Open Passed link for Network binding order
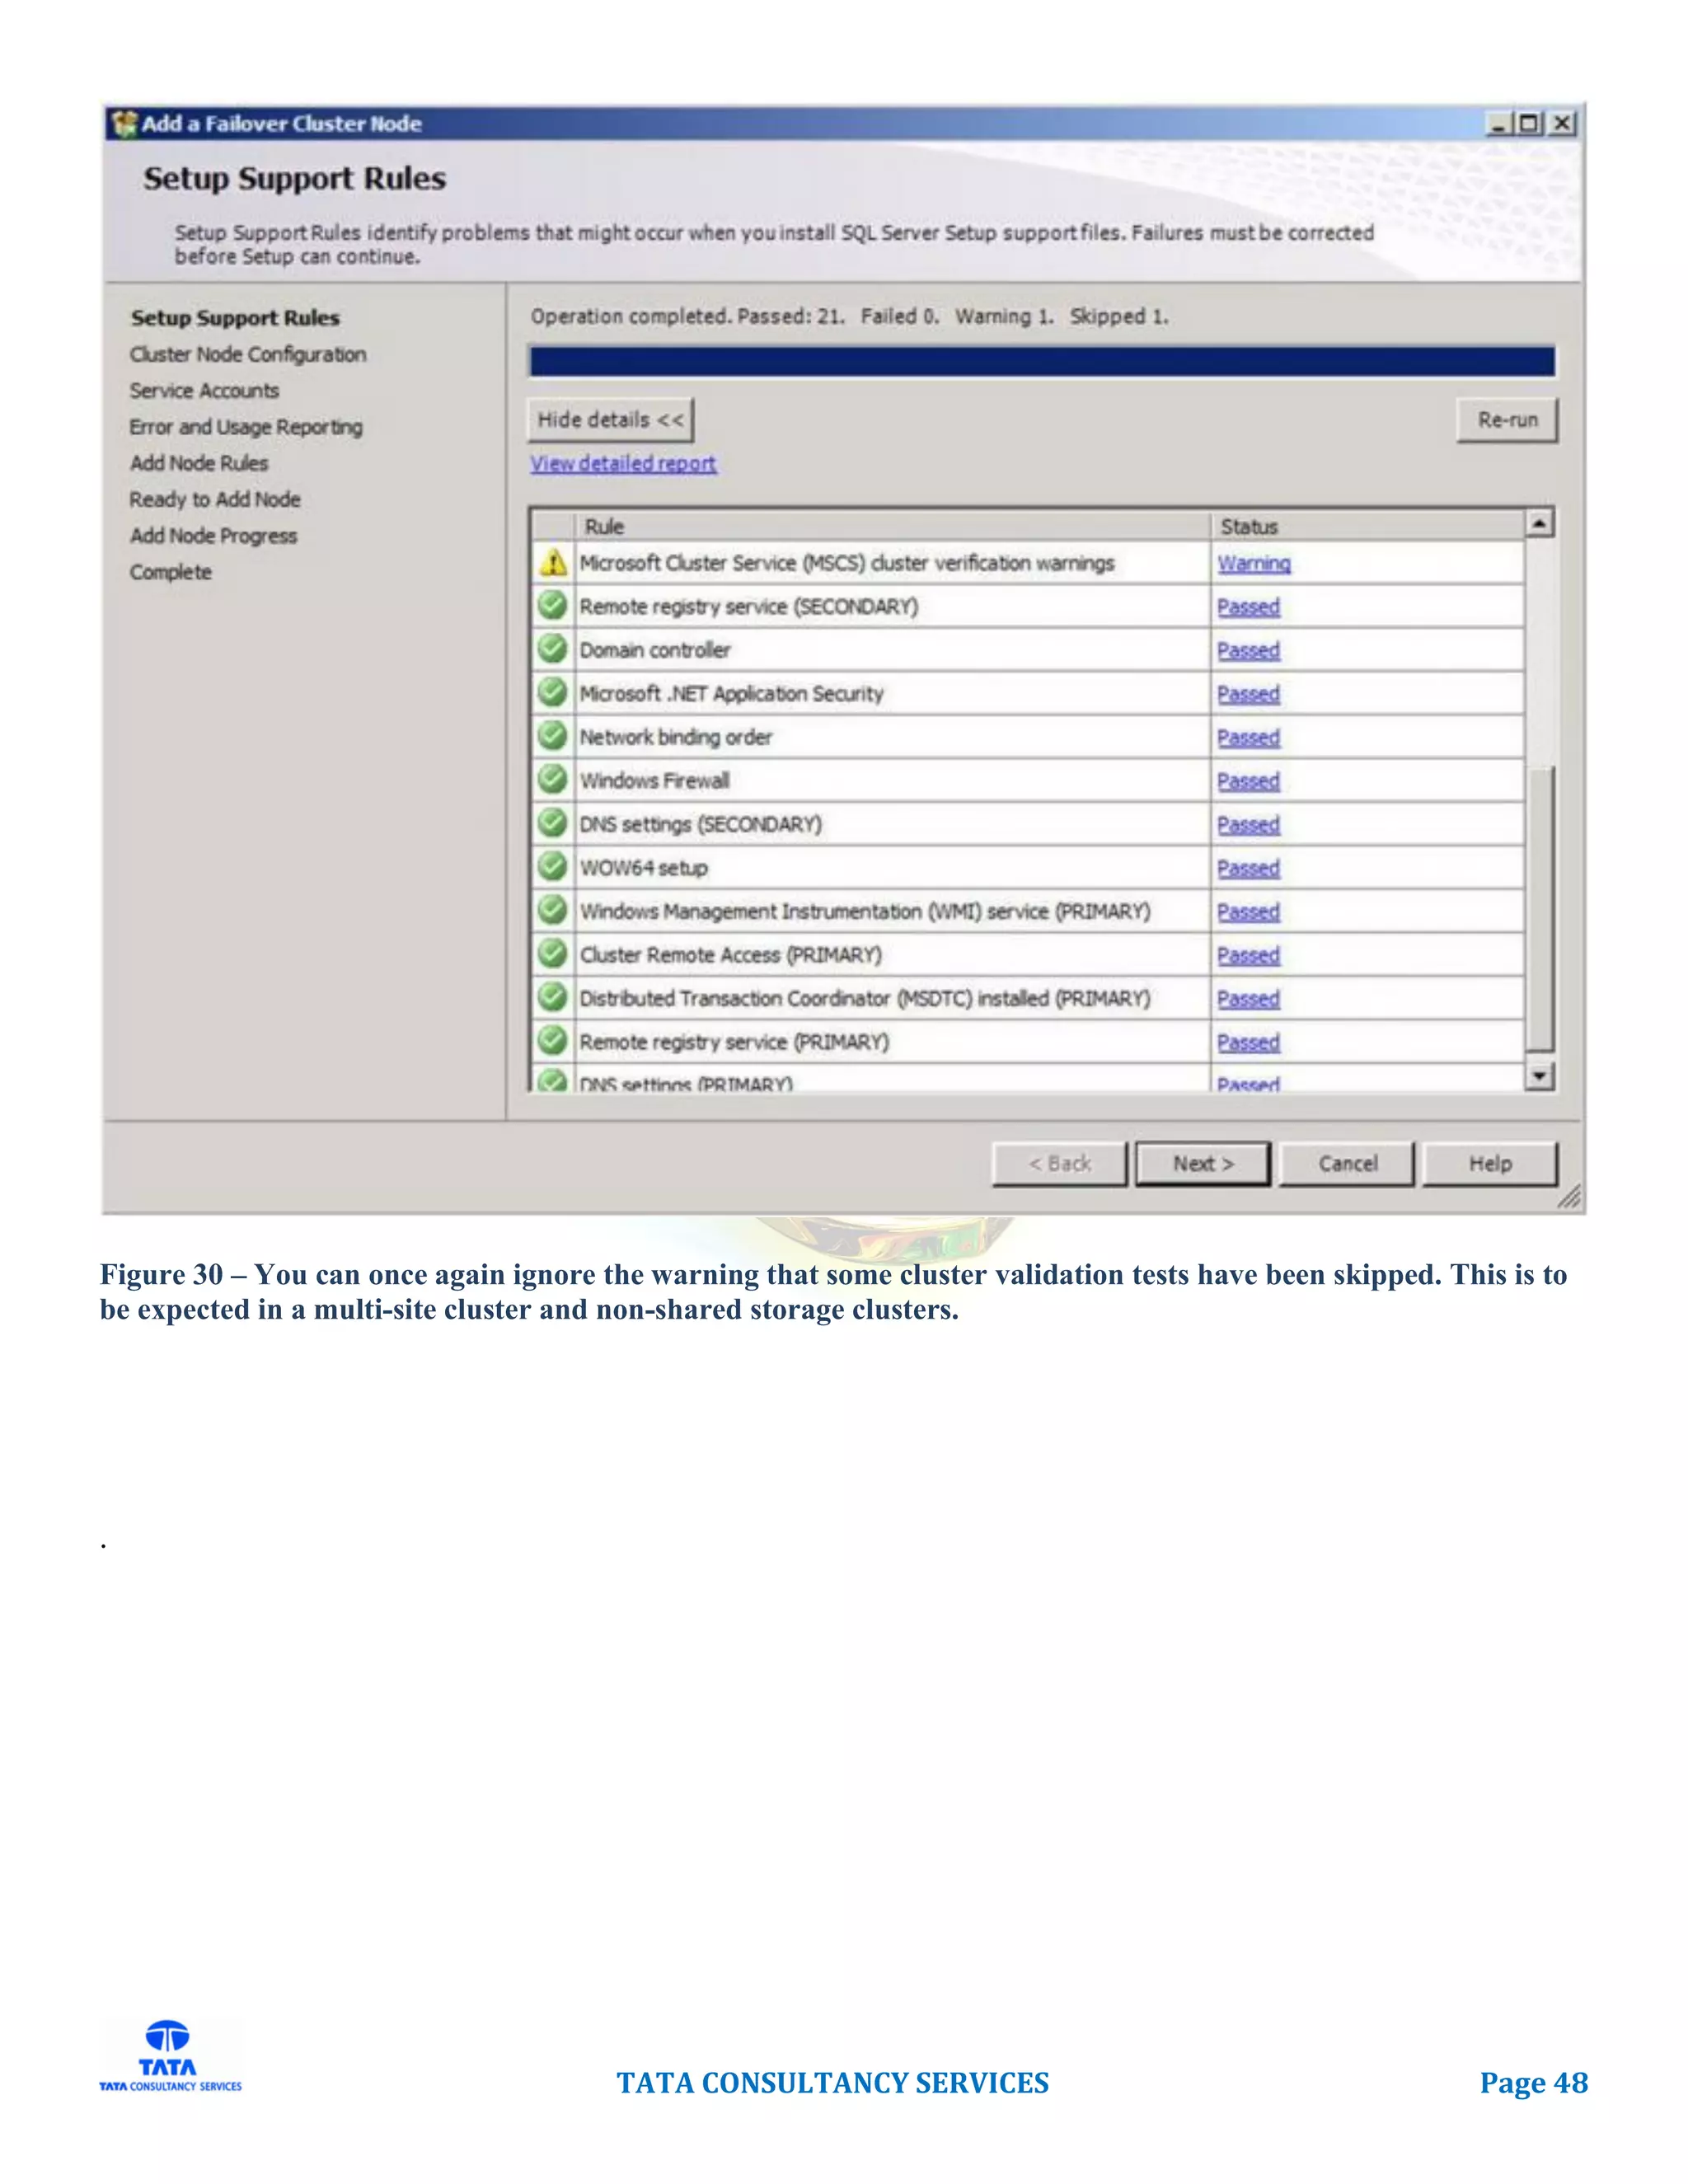Screen dimensions: 1688x2184 [1248, 737]
